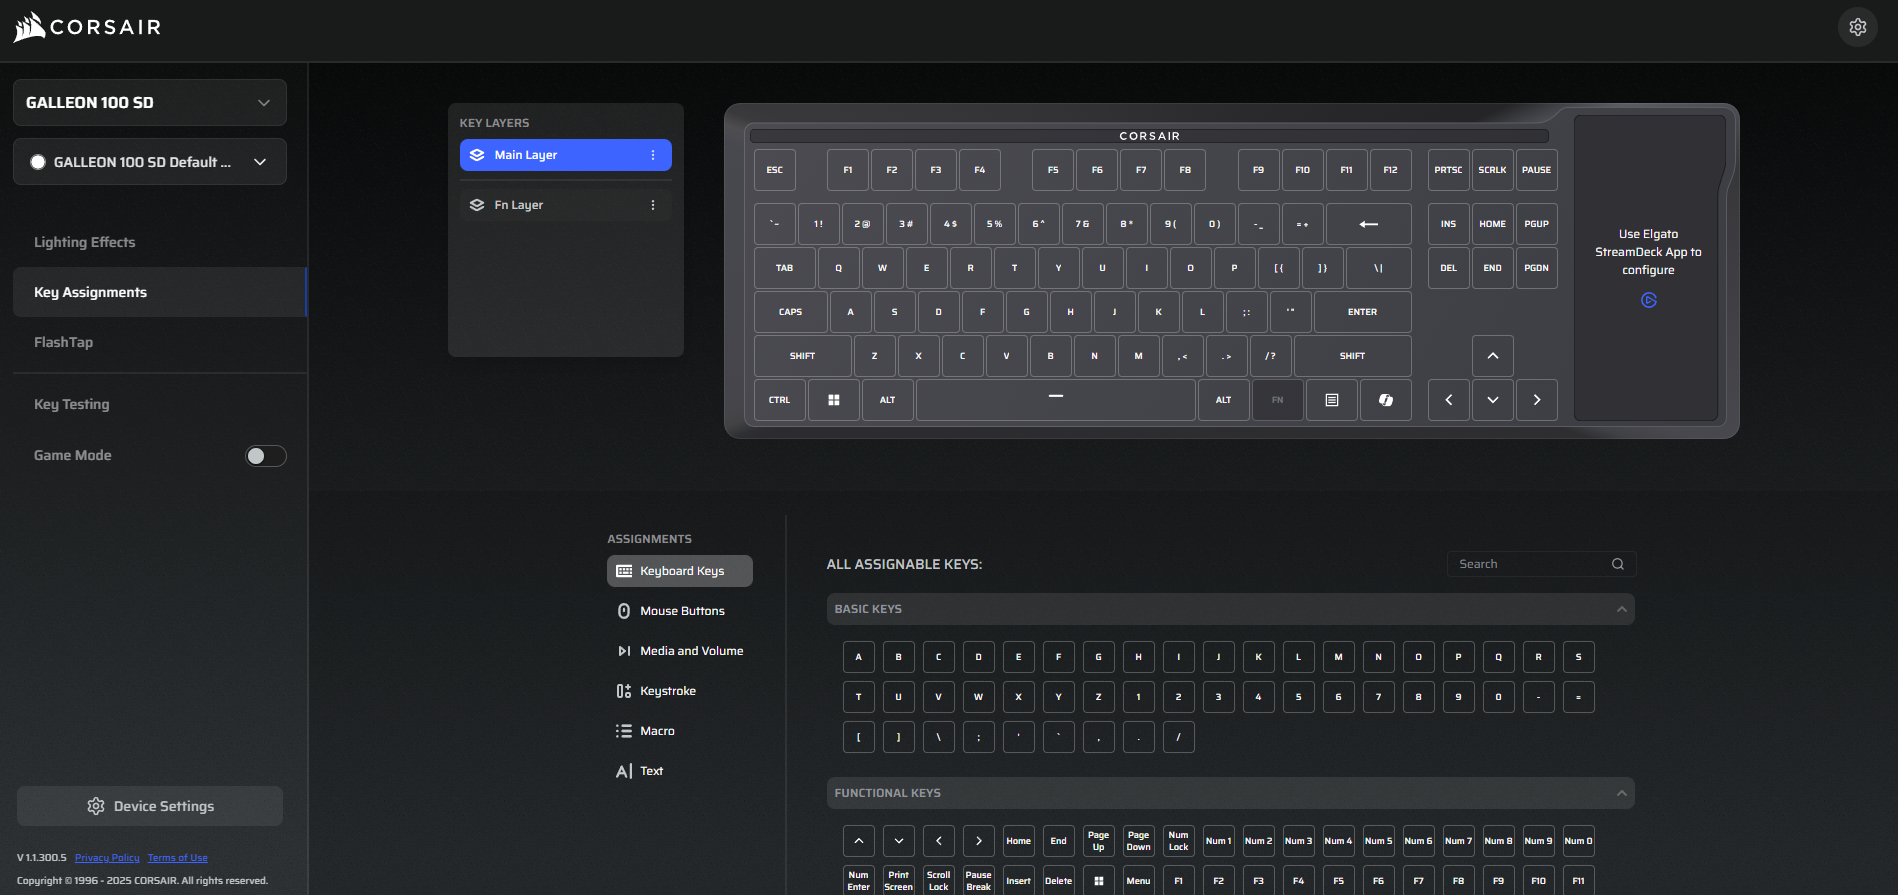This screenshot has height=895, width=1898.
Task: Click the Search assignable keys field
Action: [x=1541, y=564]
